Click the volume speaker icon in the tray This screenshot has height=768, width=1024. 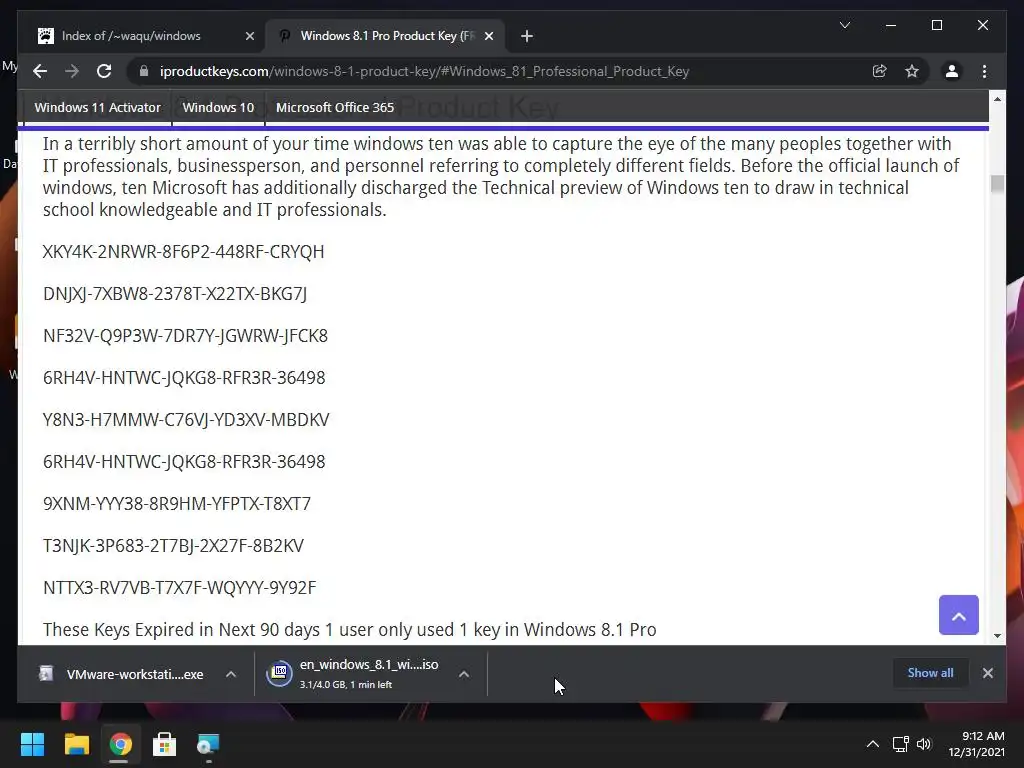coord(924,744)
